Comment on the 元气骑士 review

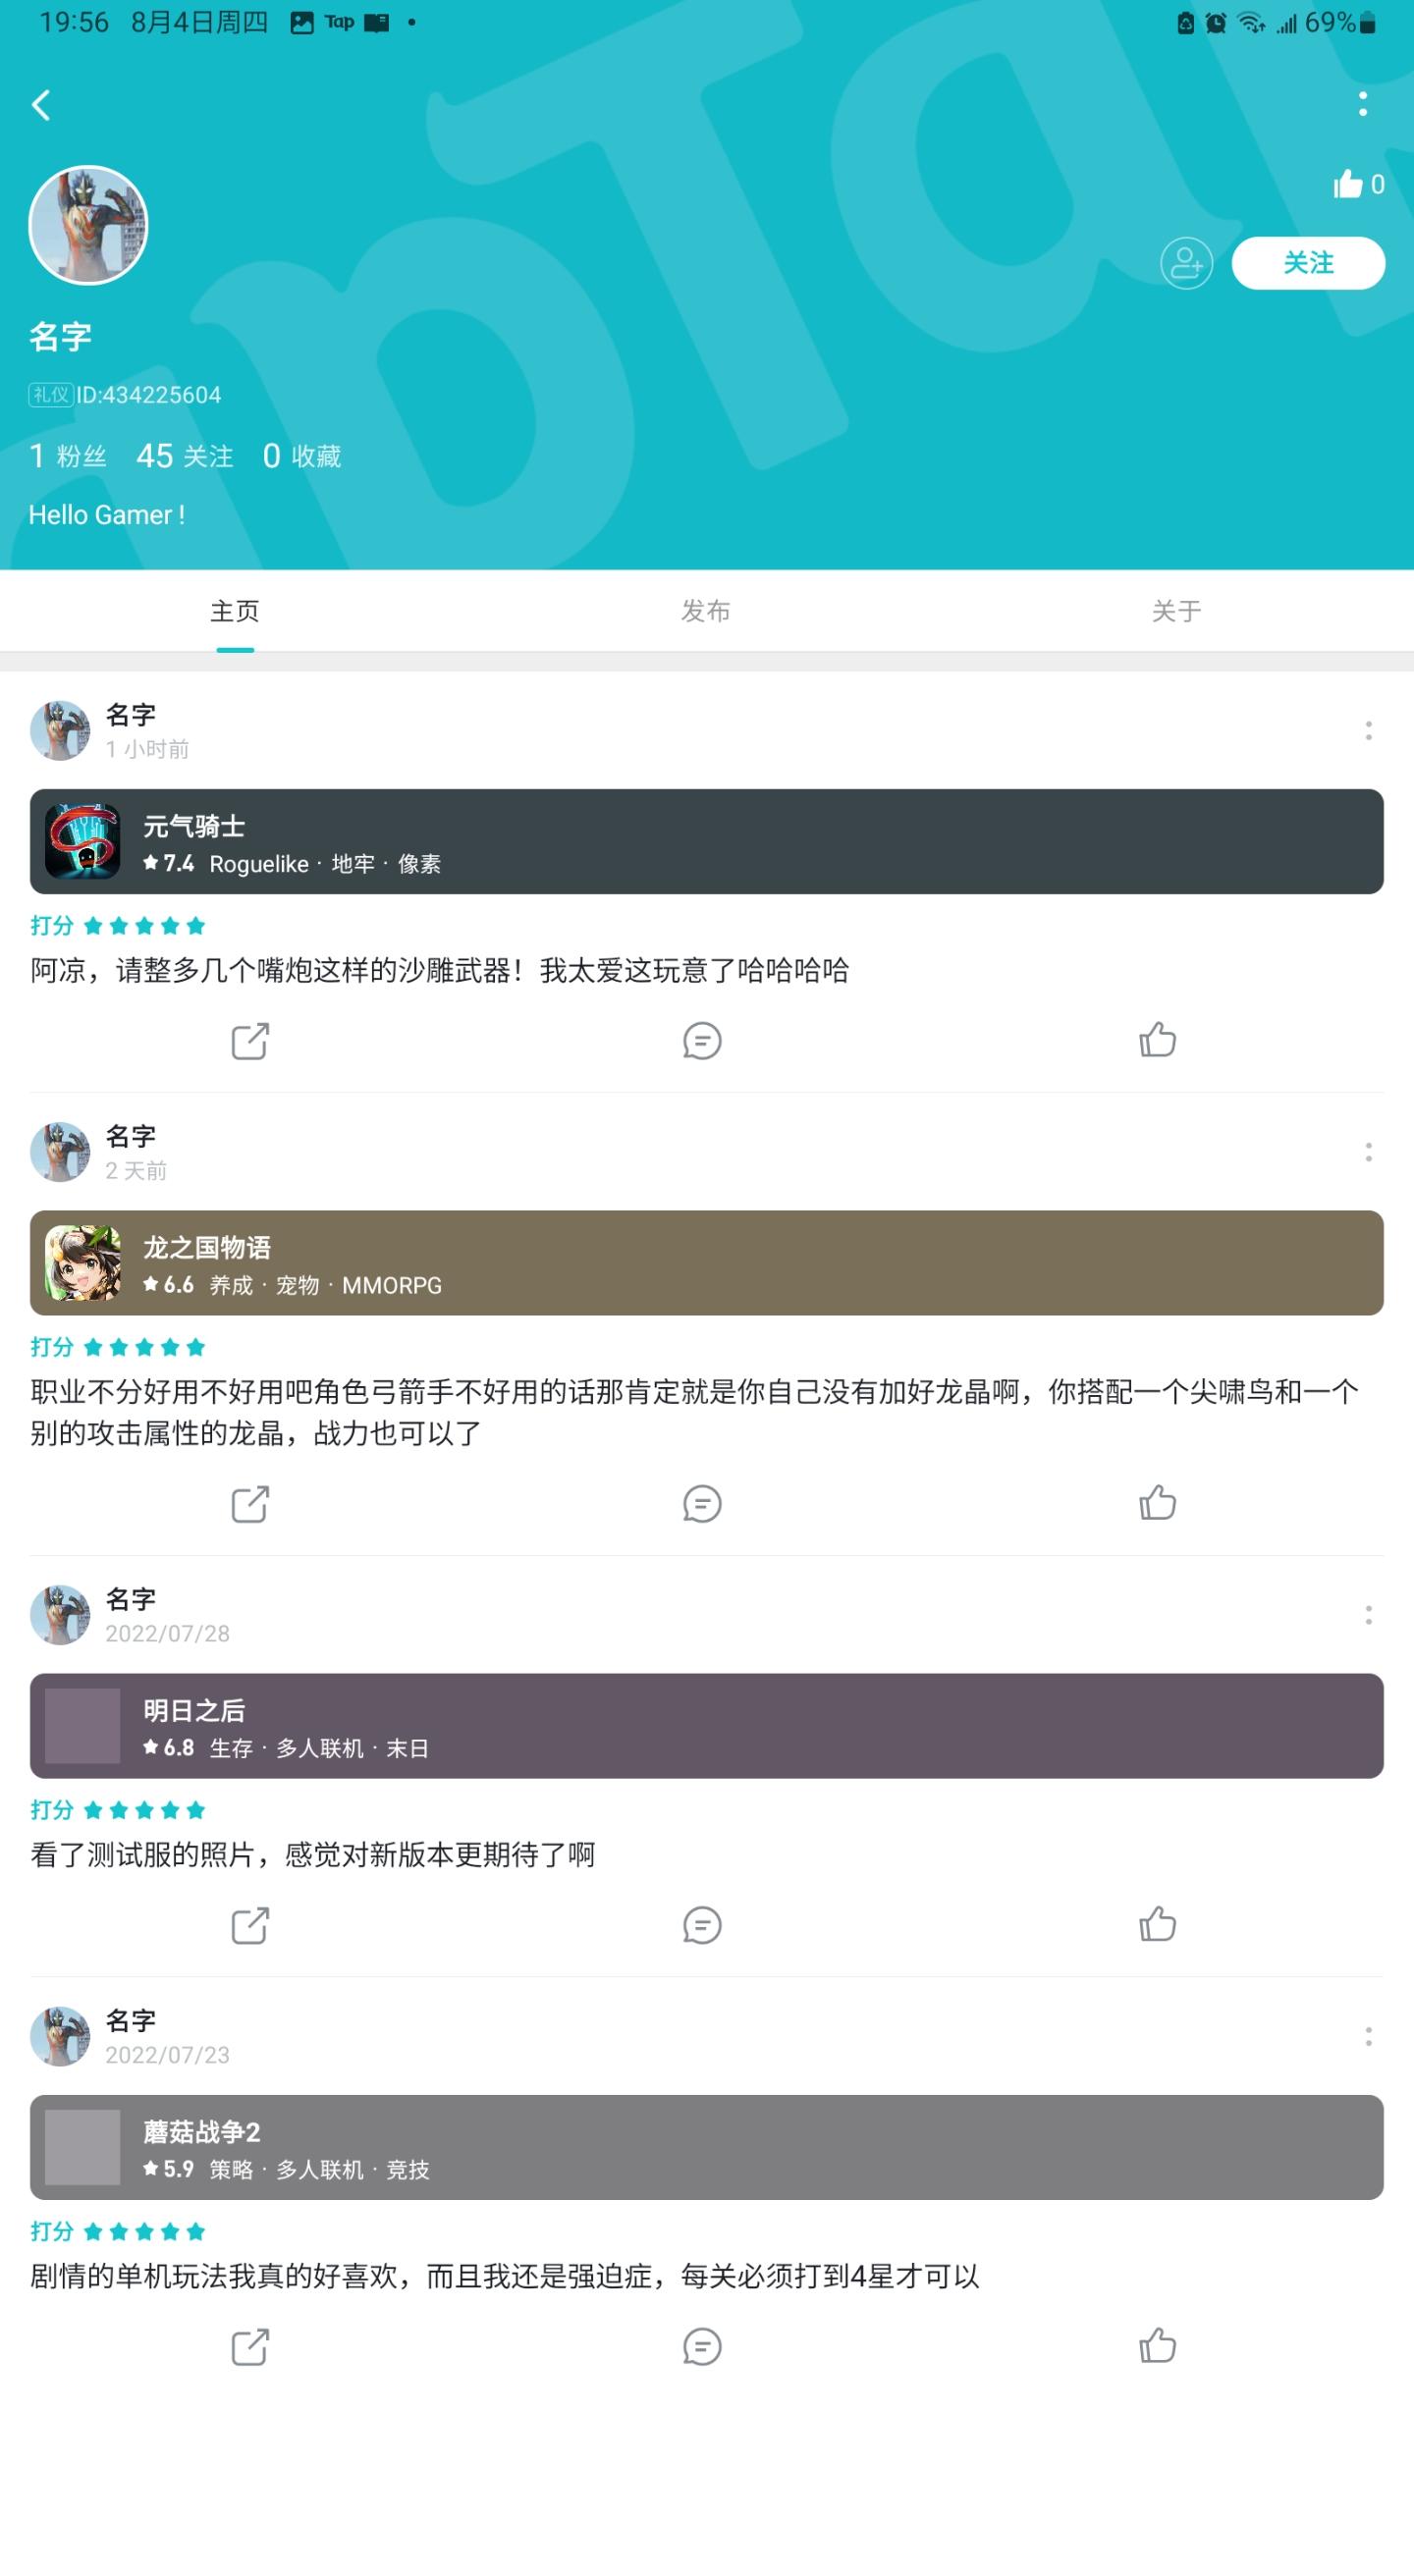coord(702,1041)
